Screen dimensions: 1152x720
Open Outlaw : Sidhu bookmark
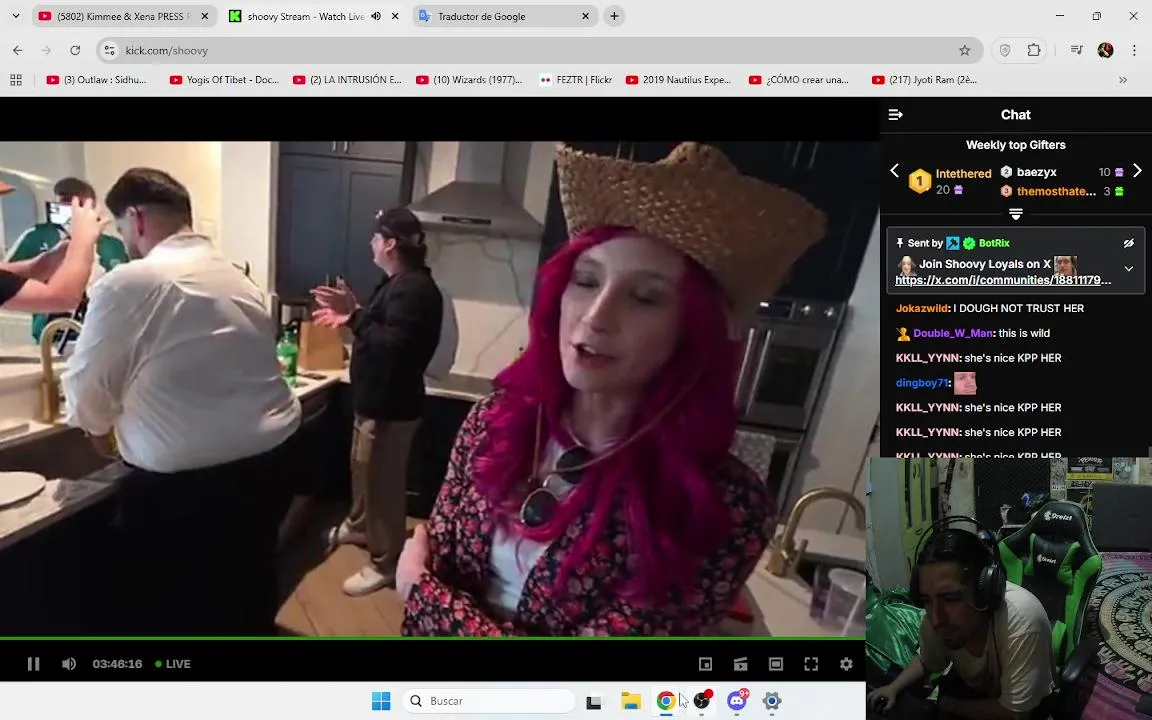[97, 80]
